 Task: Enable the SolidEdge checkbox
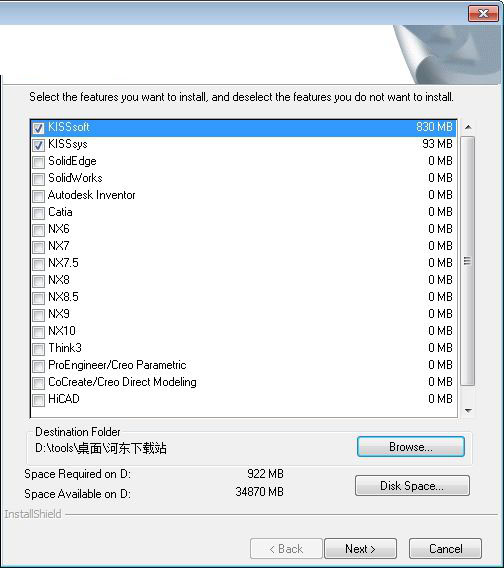coord(38,162)
